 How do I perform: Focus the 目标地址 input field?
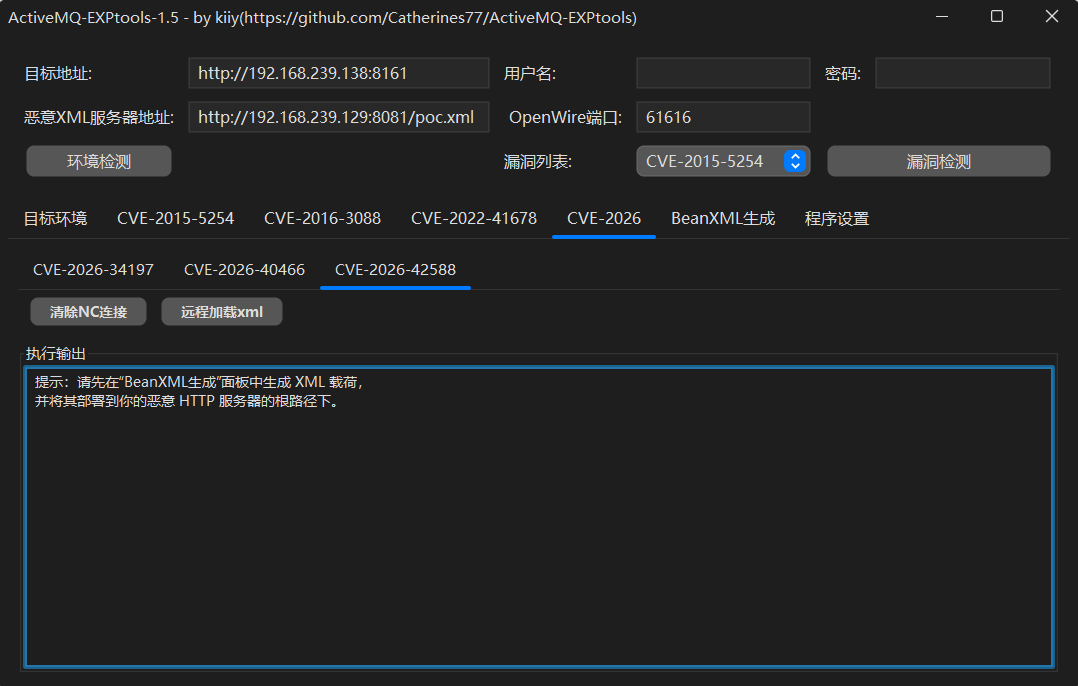(339, 74)
